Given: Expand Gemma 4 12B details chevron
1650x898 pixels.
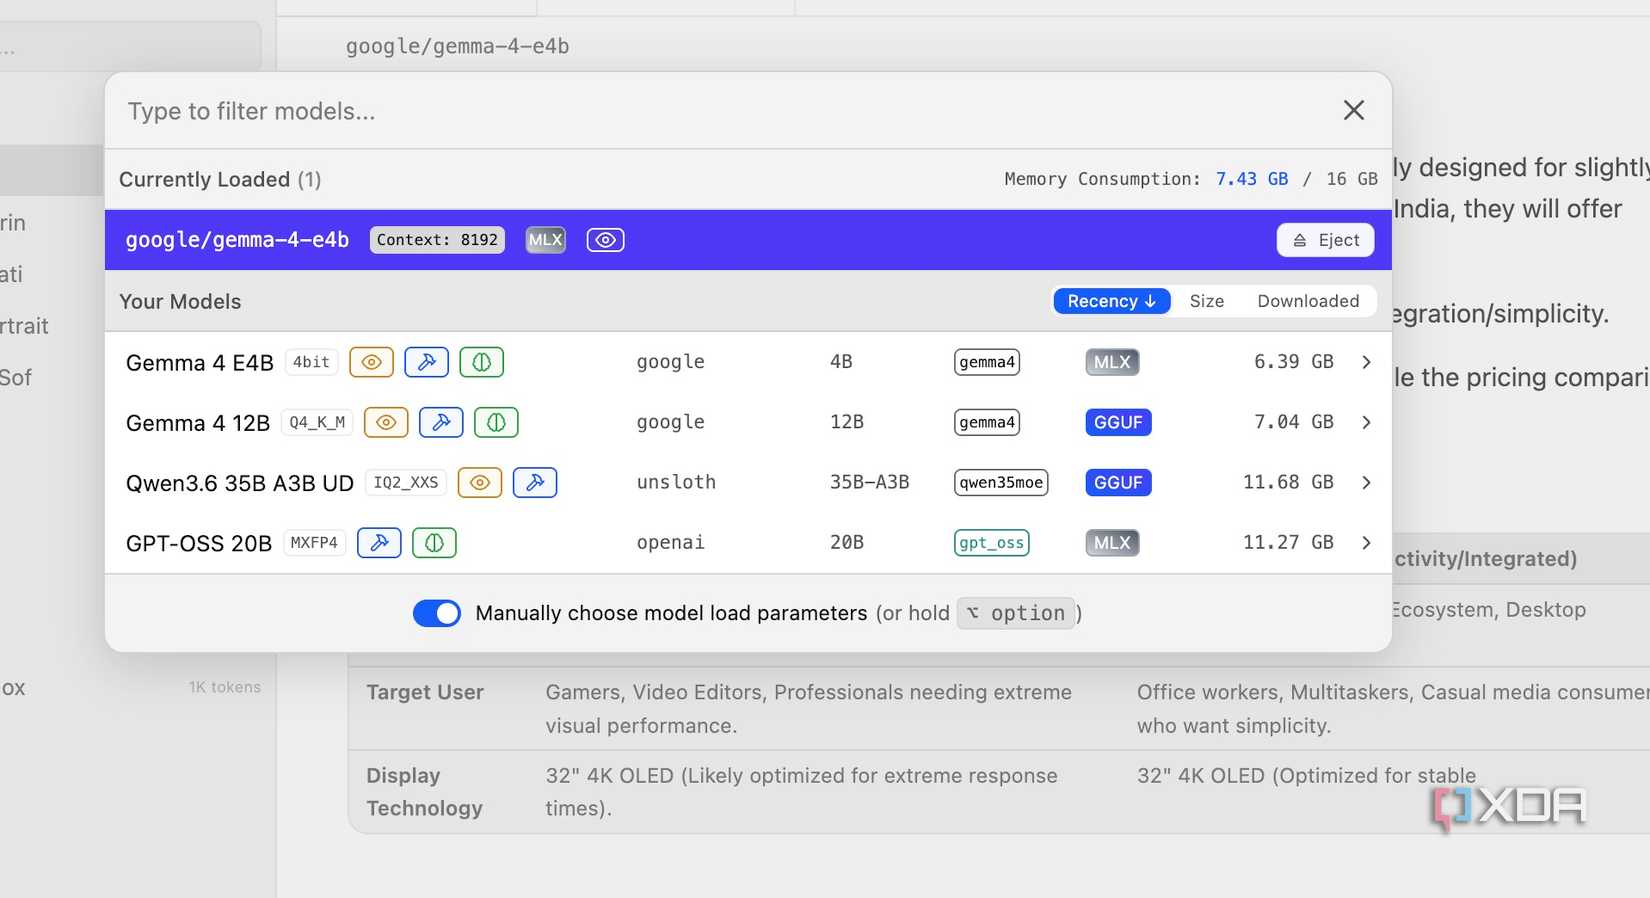Looking at the screenshot, I should [x=1366, y=422].
